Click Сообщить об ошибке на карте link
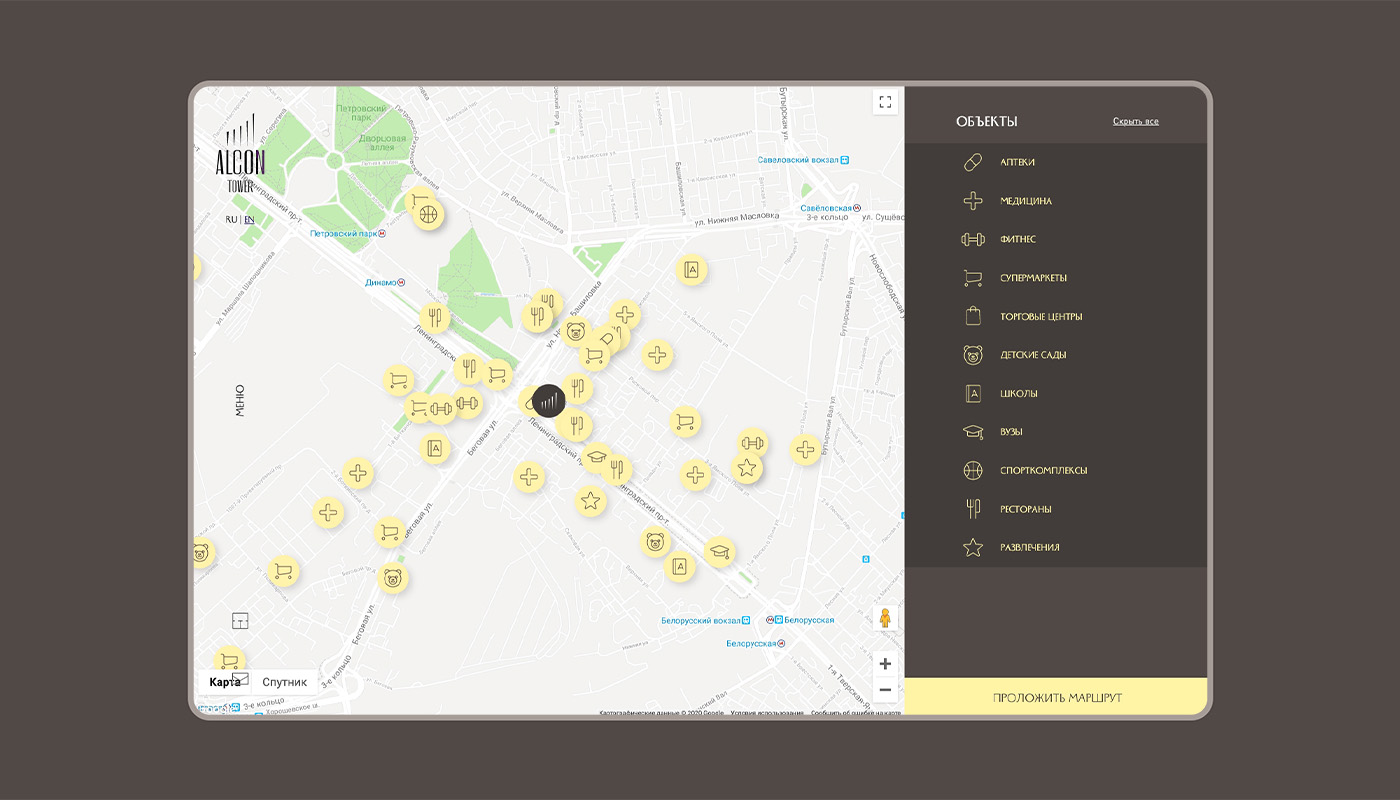 tap(856, 713)
